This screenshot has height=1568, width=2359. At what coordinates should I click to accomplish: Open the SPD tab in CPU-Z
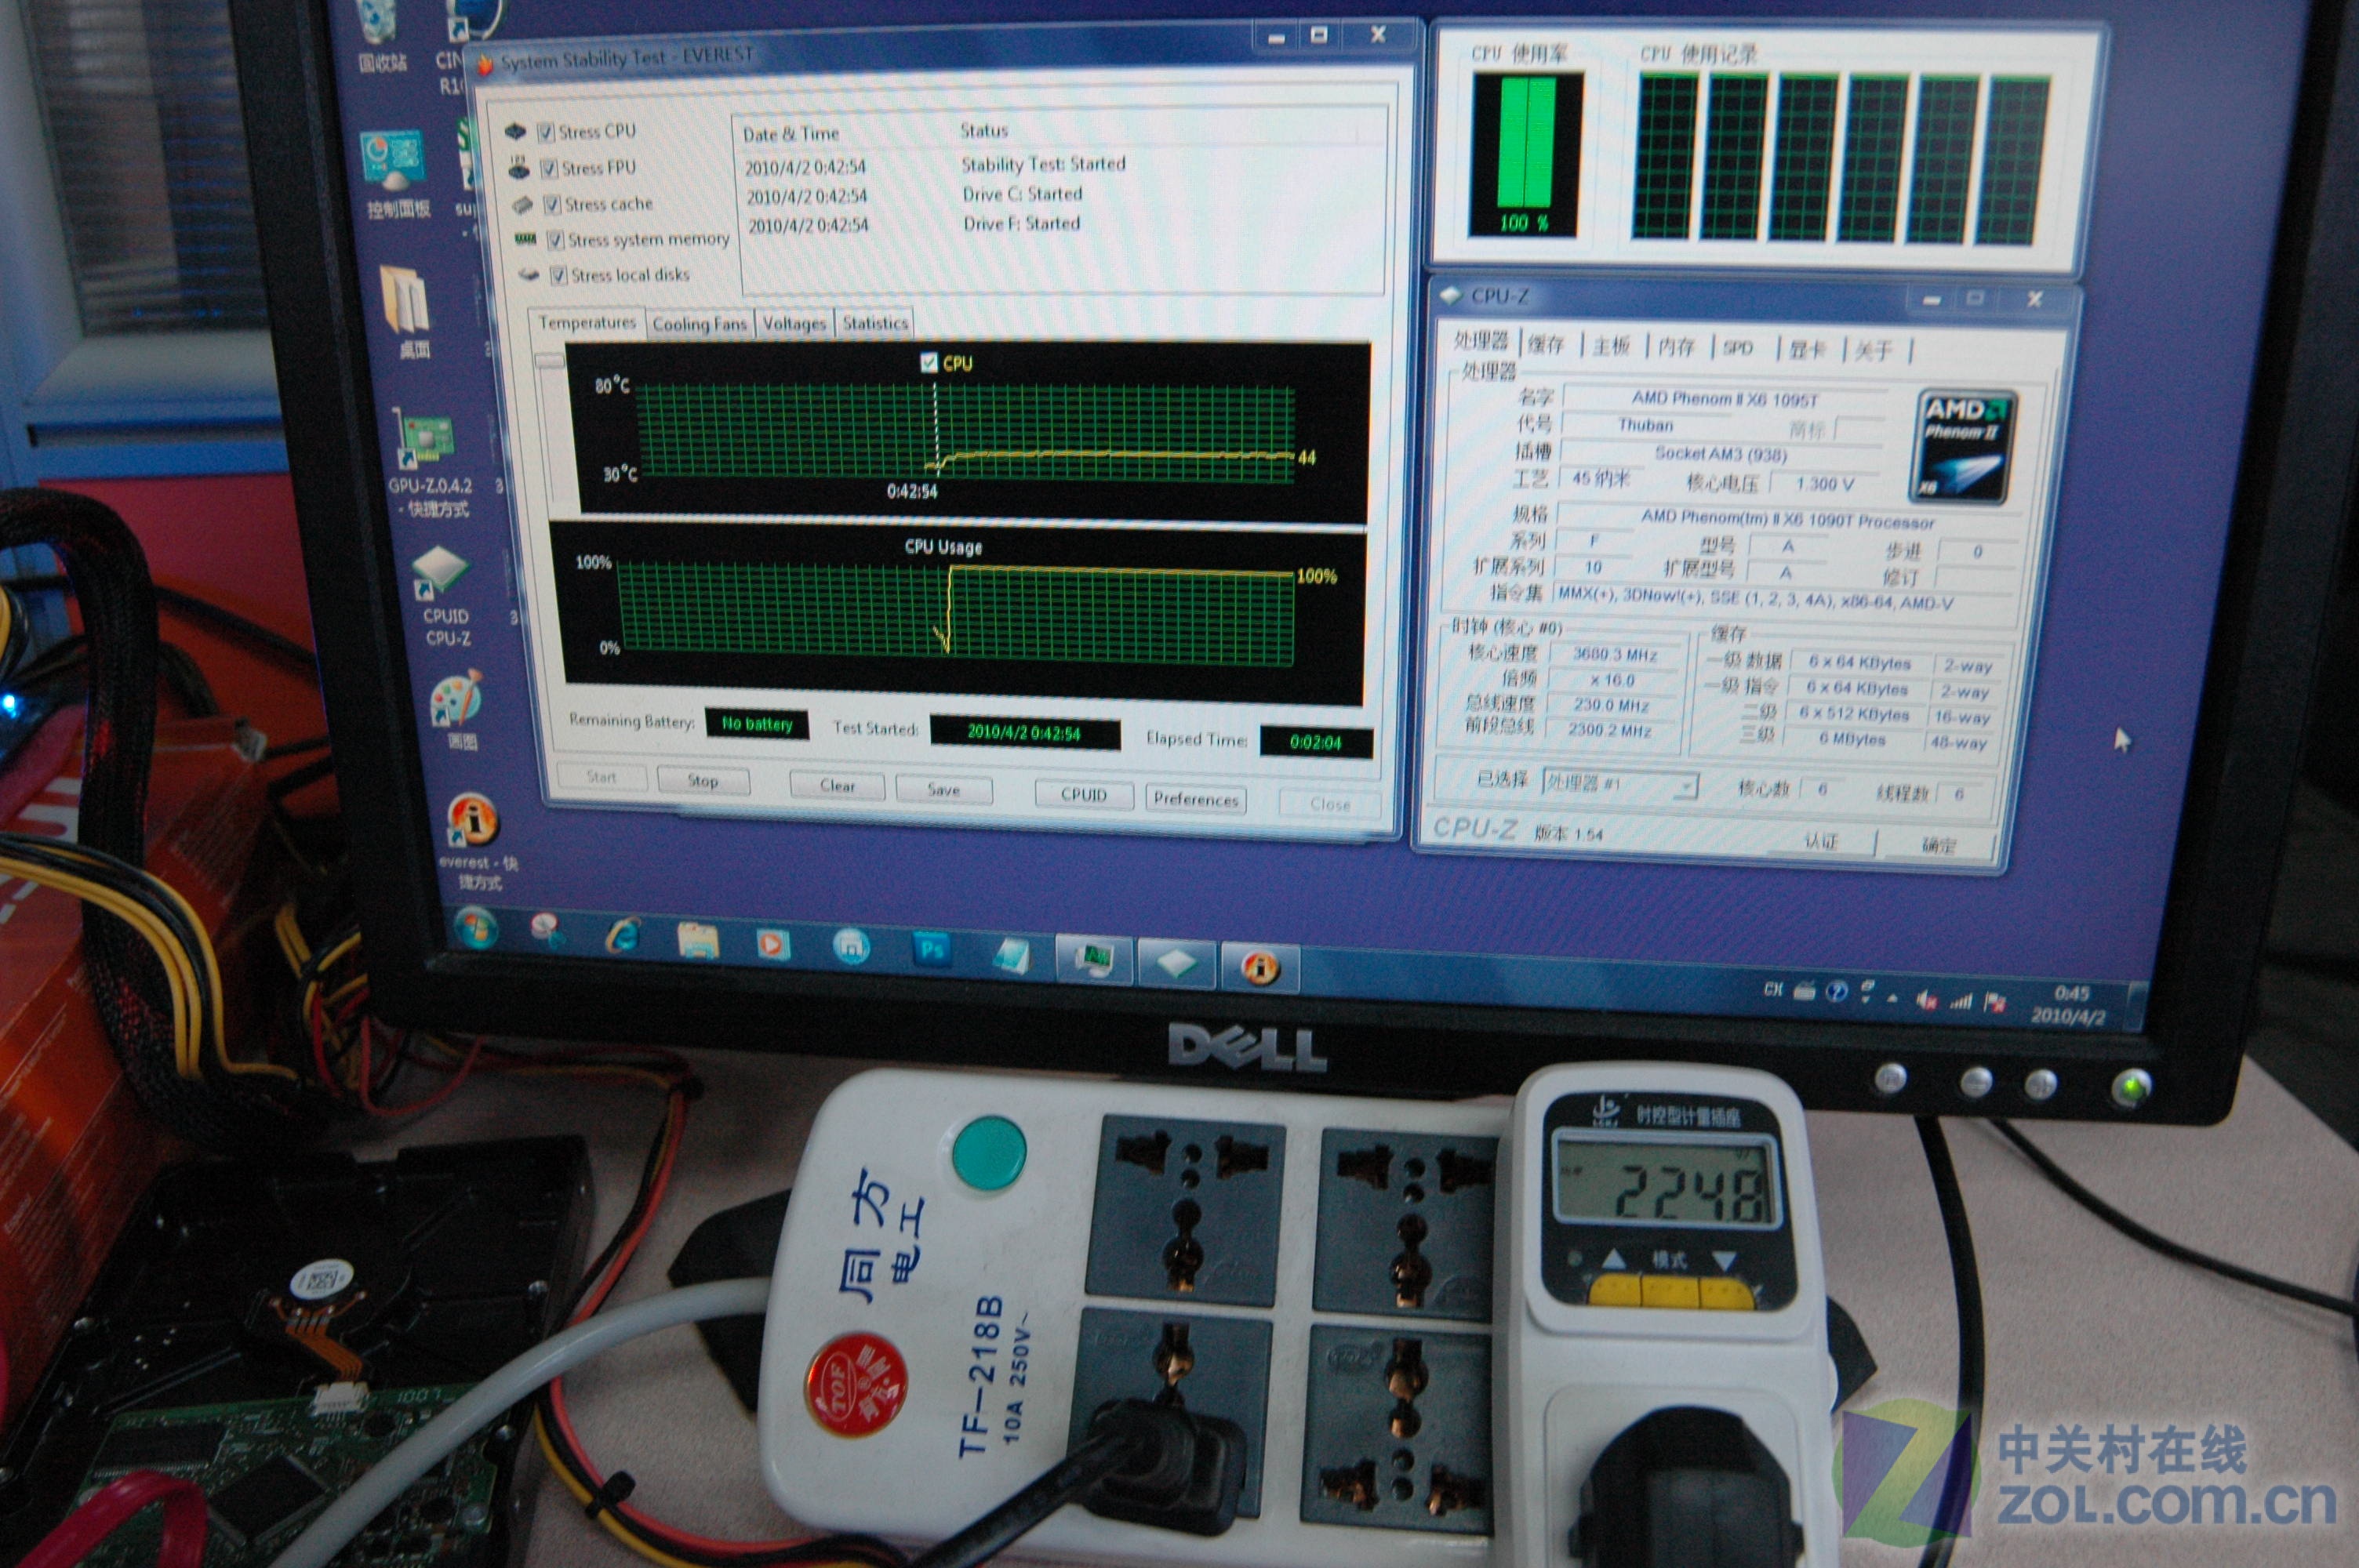coord(1738,348)
